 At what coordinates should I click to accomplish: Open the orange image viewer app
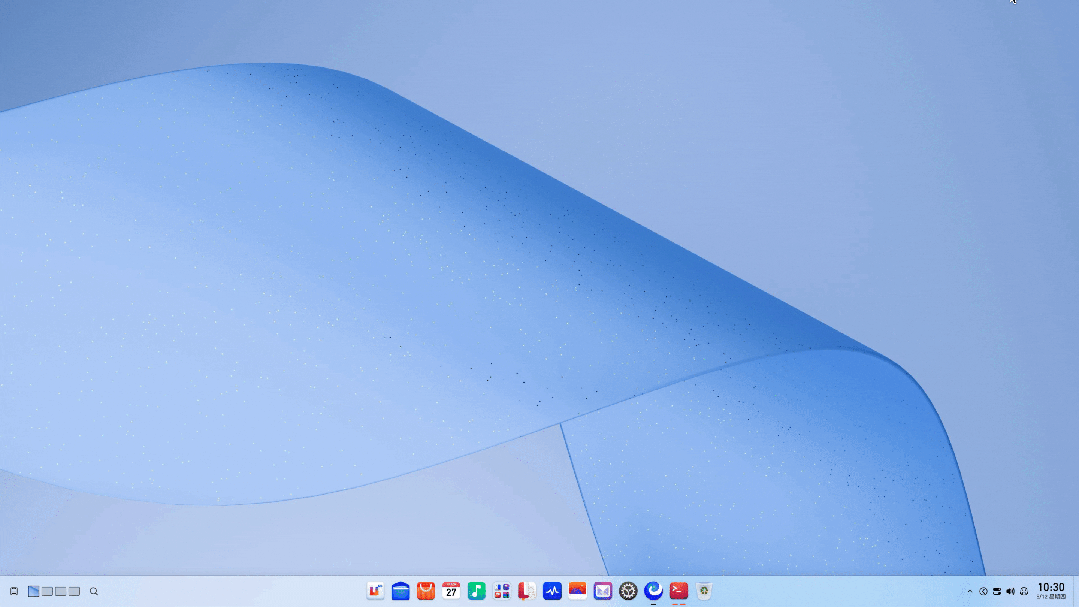coord(577,591)
